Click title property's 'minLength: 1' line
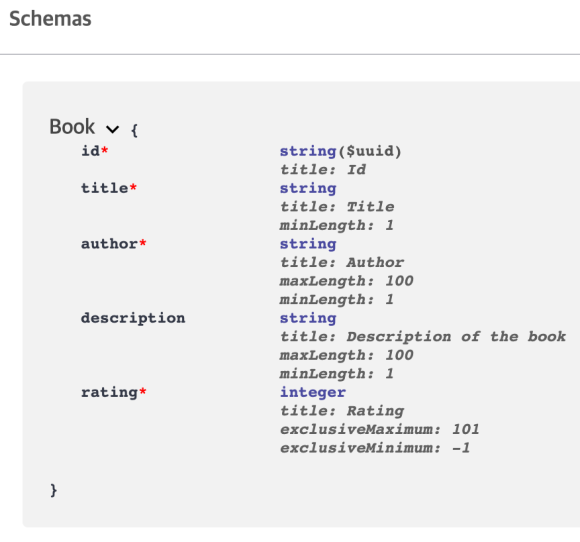 point(337,225)
